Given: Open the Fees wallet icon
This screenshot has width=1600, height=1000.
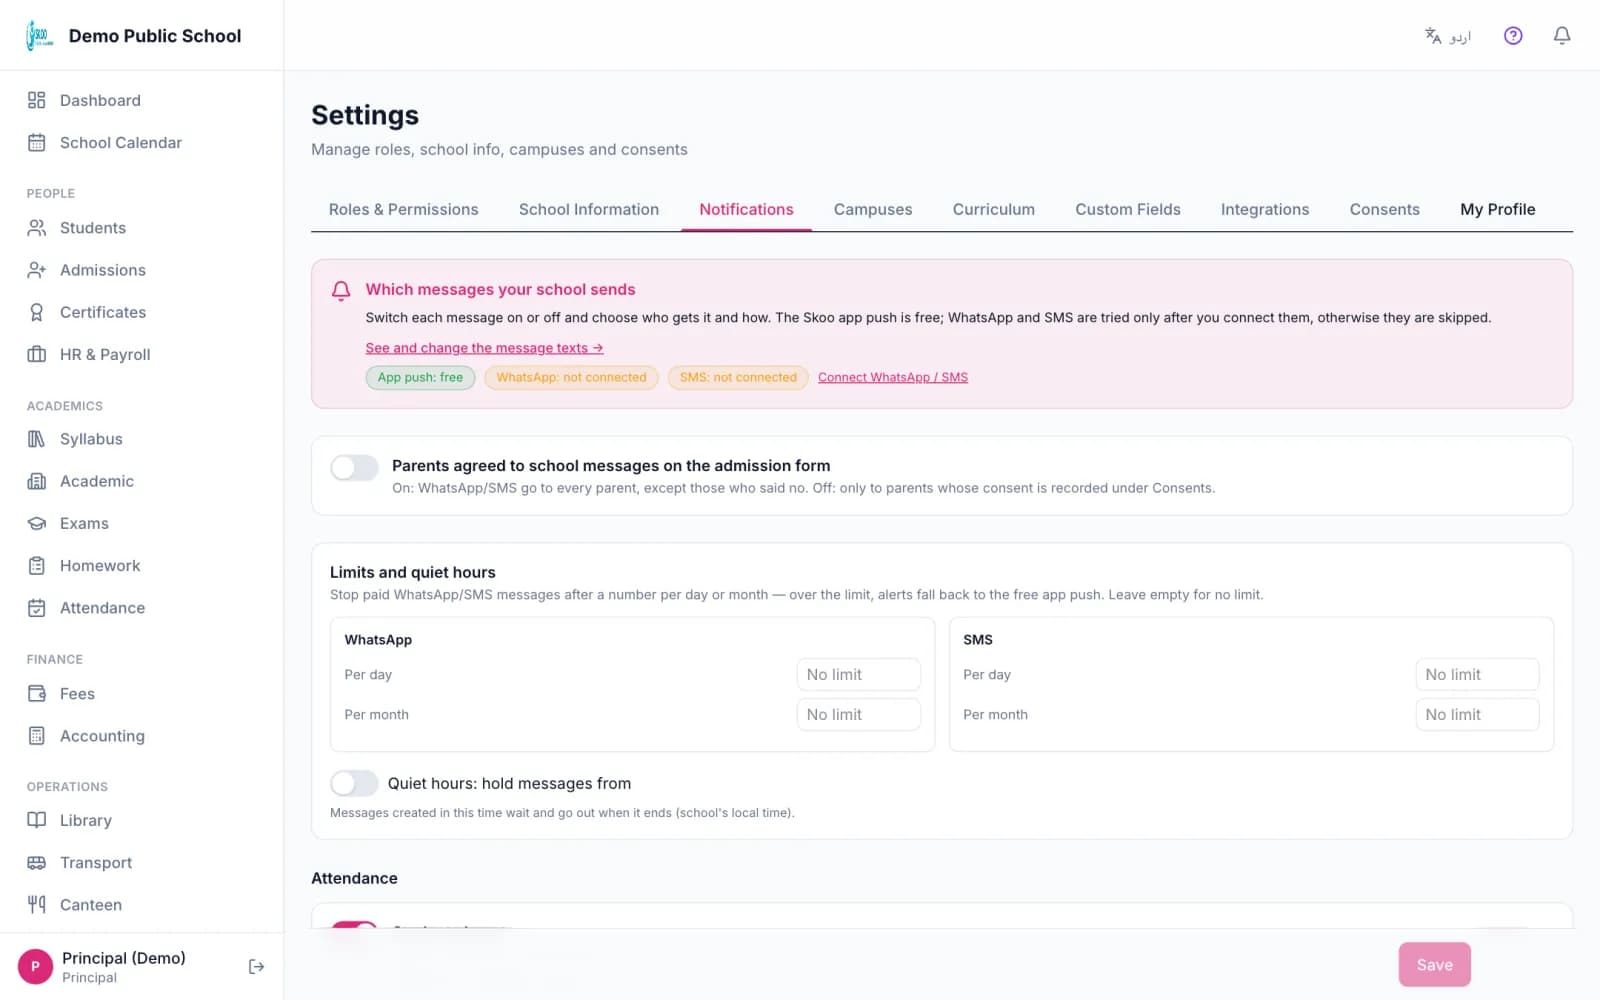Looking at the screenshot, I should (x=37, y=693).
